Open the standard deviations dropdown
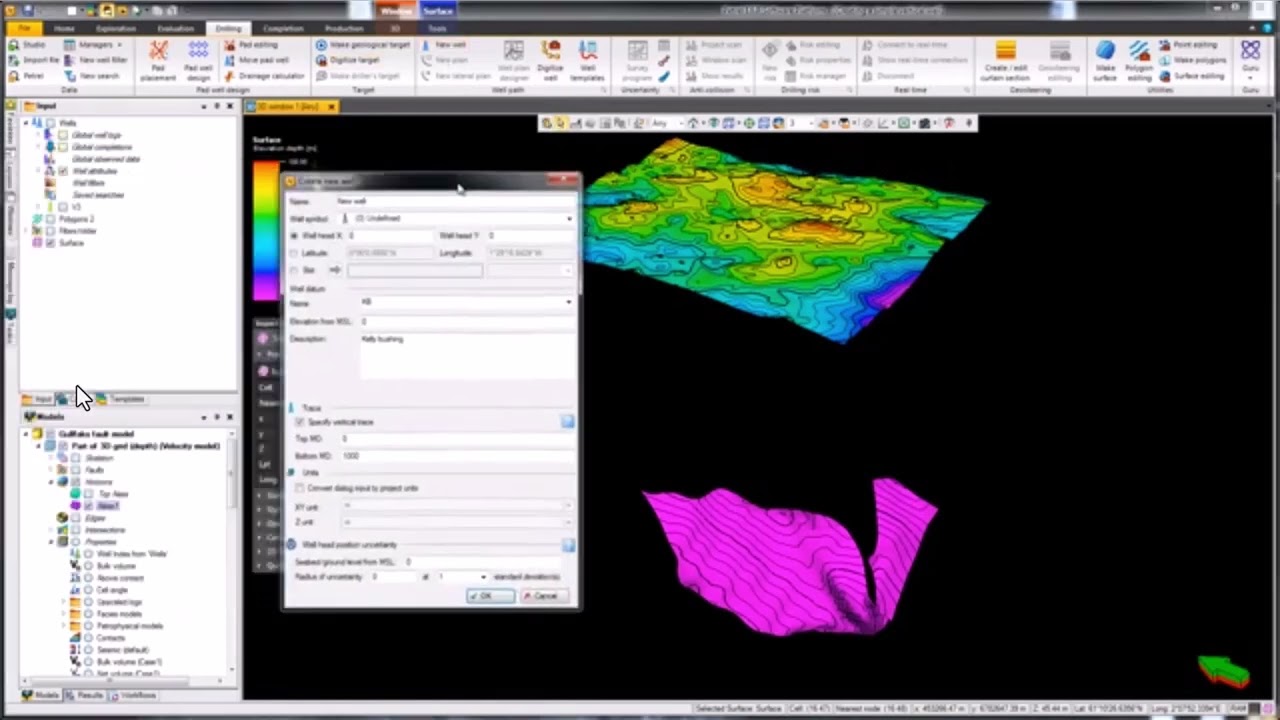 483,577
